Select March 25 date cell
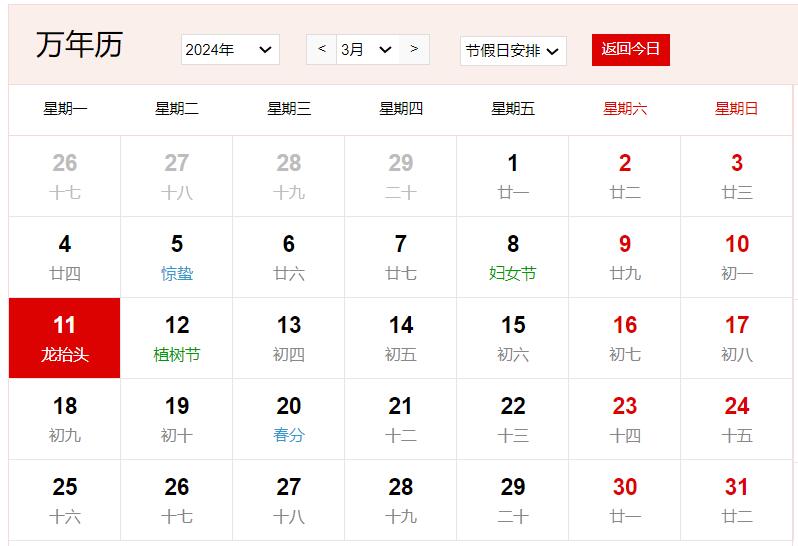The width and height of the screenshot is (798, 546). click(65, 500)
